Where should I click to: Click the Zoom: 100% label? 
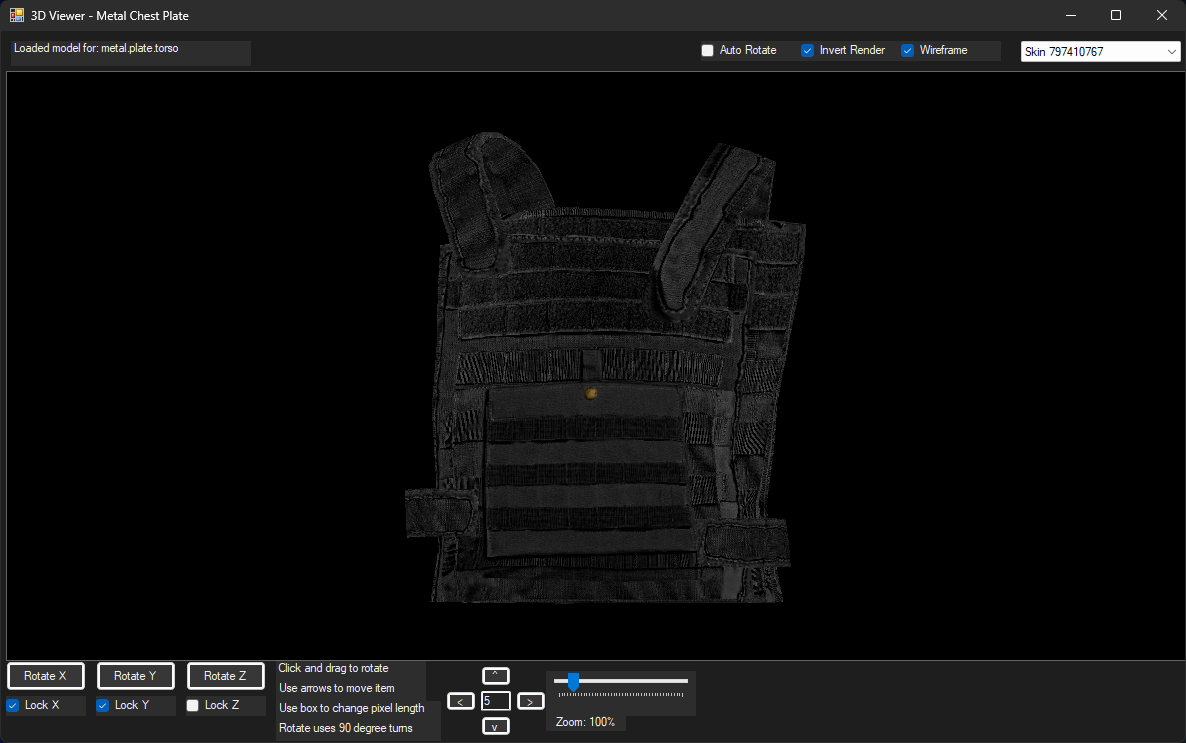[x=585, y=721]
